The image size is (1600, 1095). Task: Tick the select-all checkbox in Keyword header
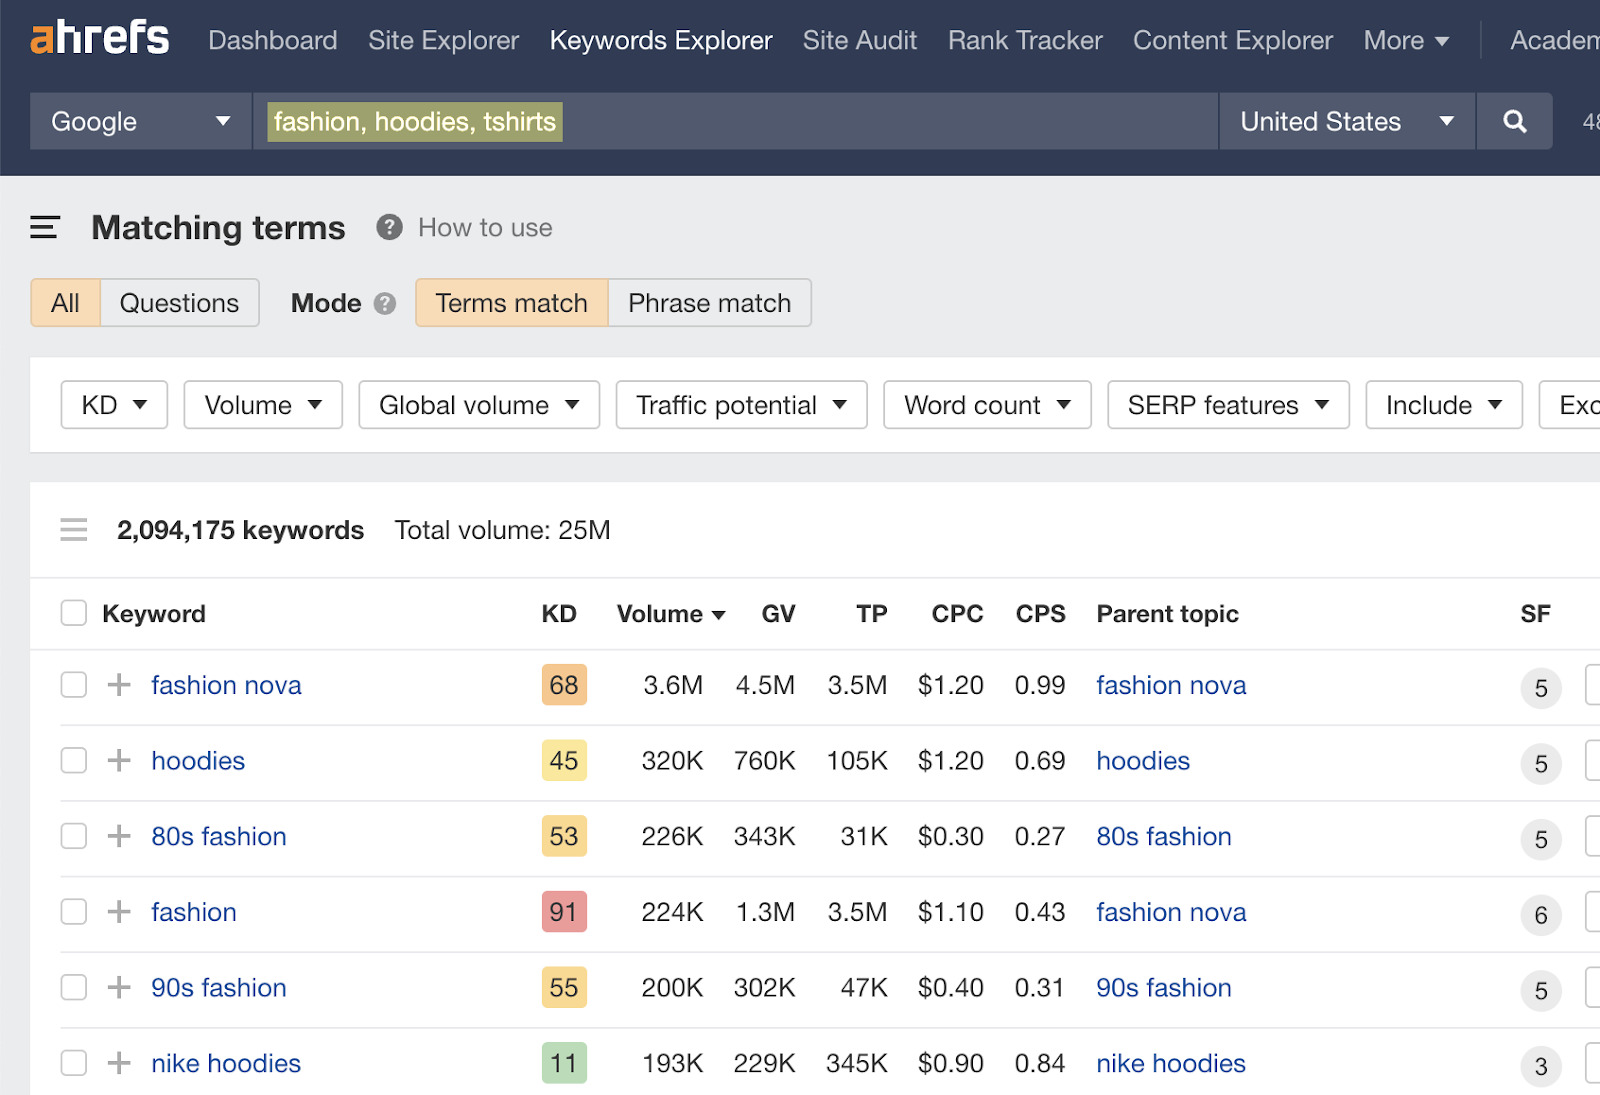(74, 613)
